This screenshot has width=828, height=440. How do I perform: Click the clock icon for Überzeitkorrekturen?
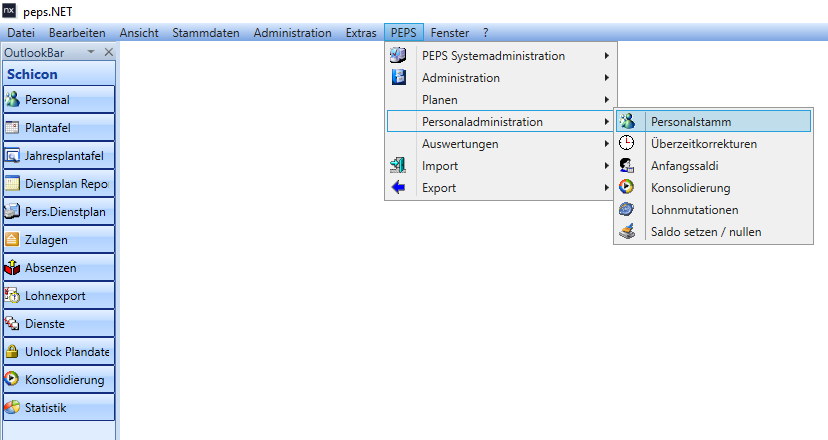point(627,143)
